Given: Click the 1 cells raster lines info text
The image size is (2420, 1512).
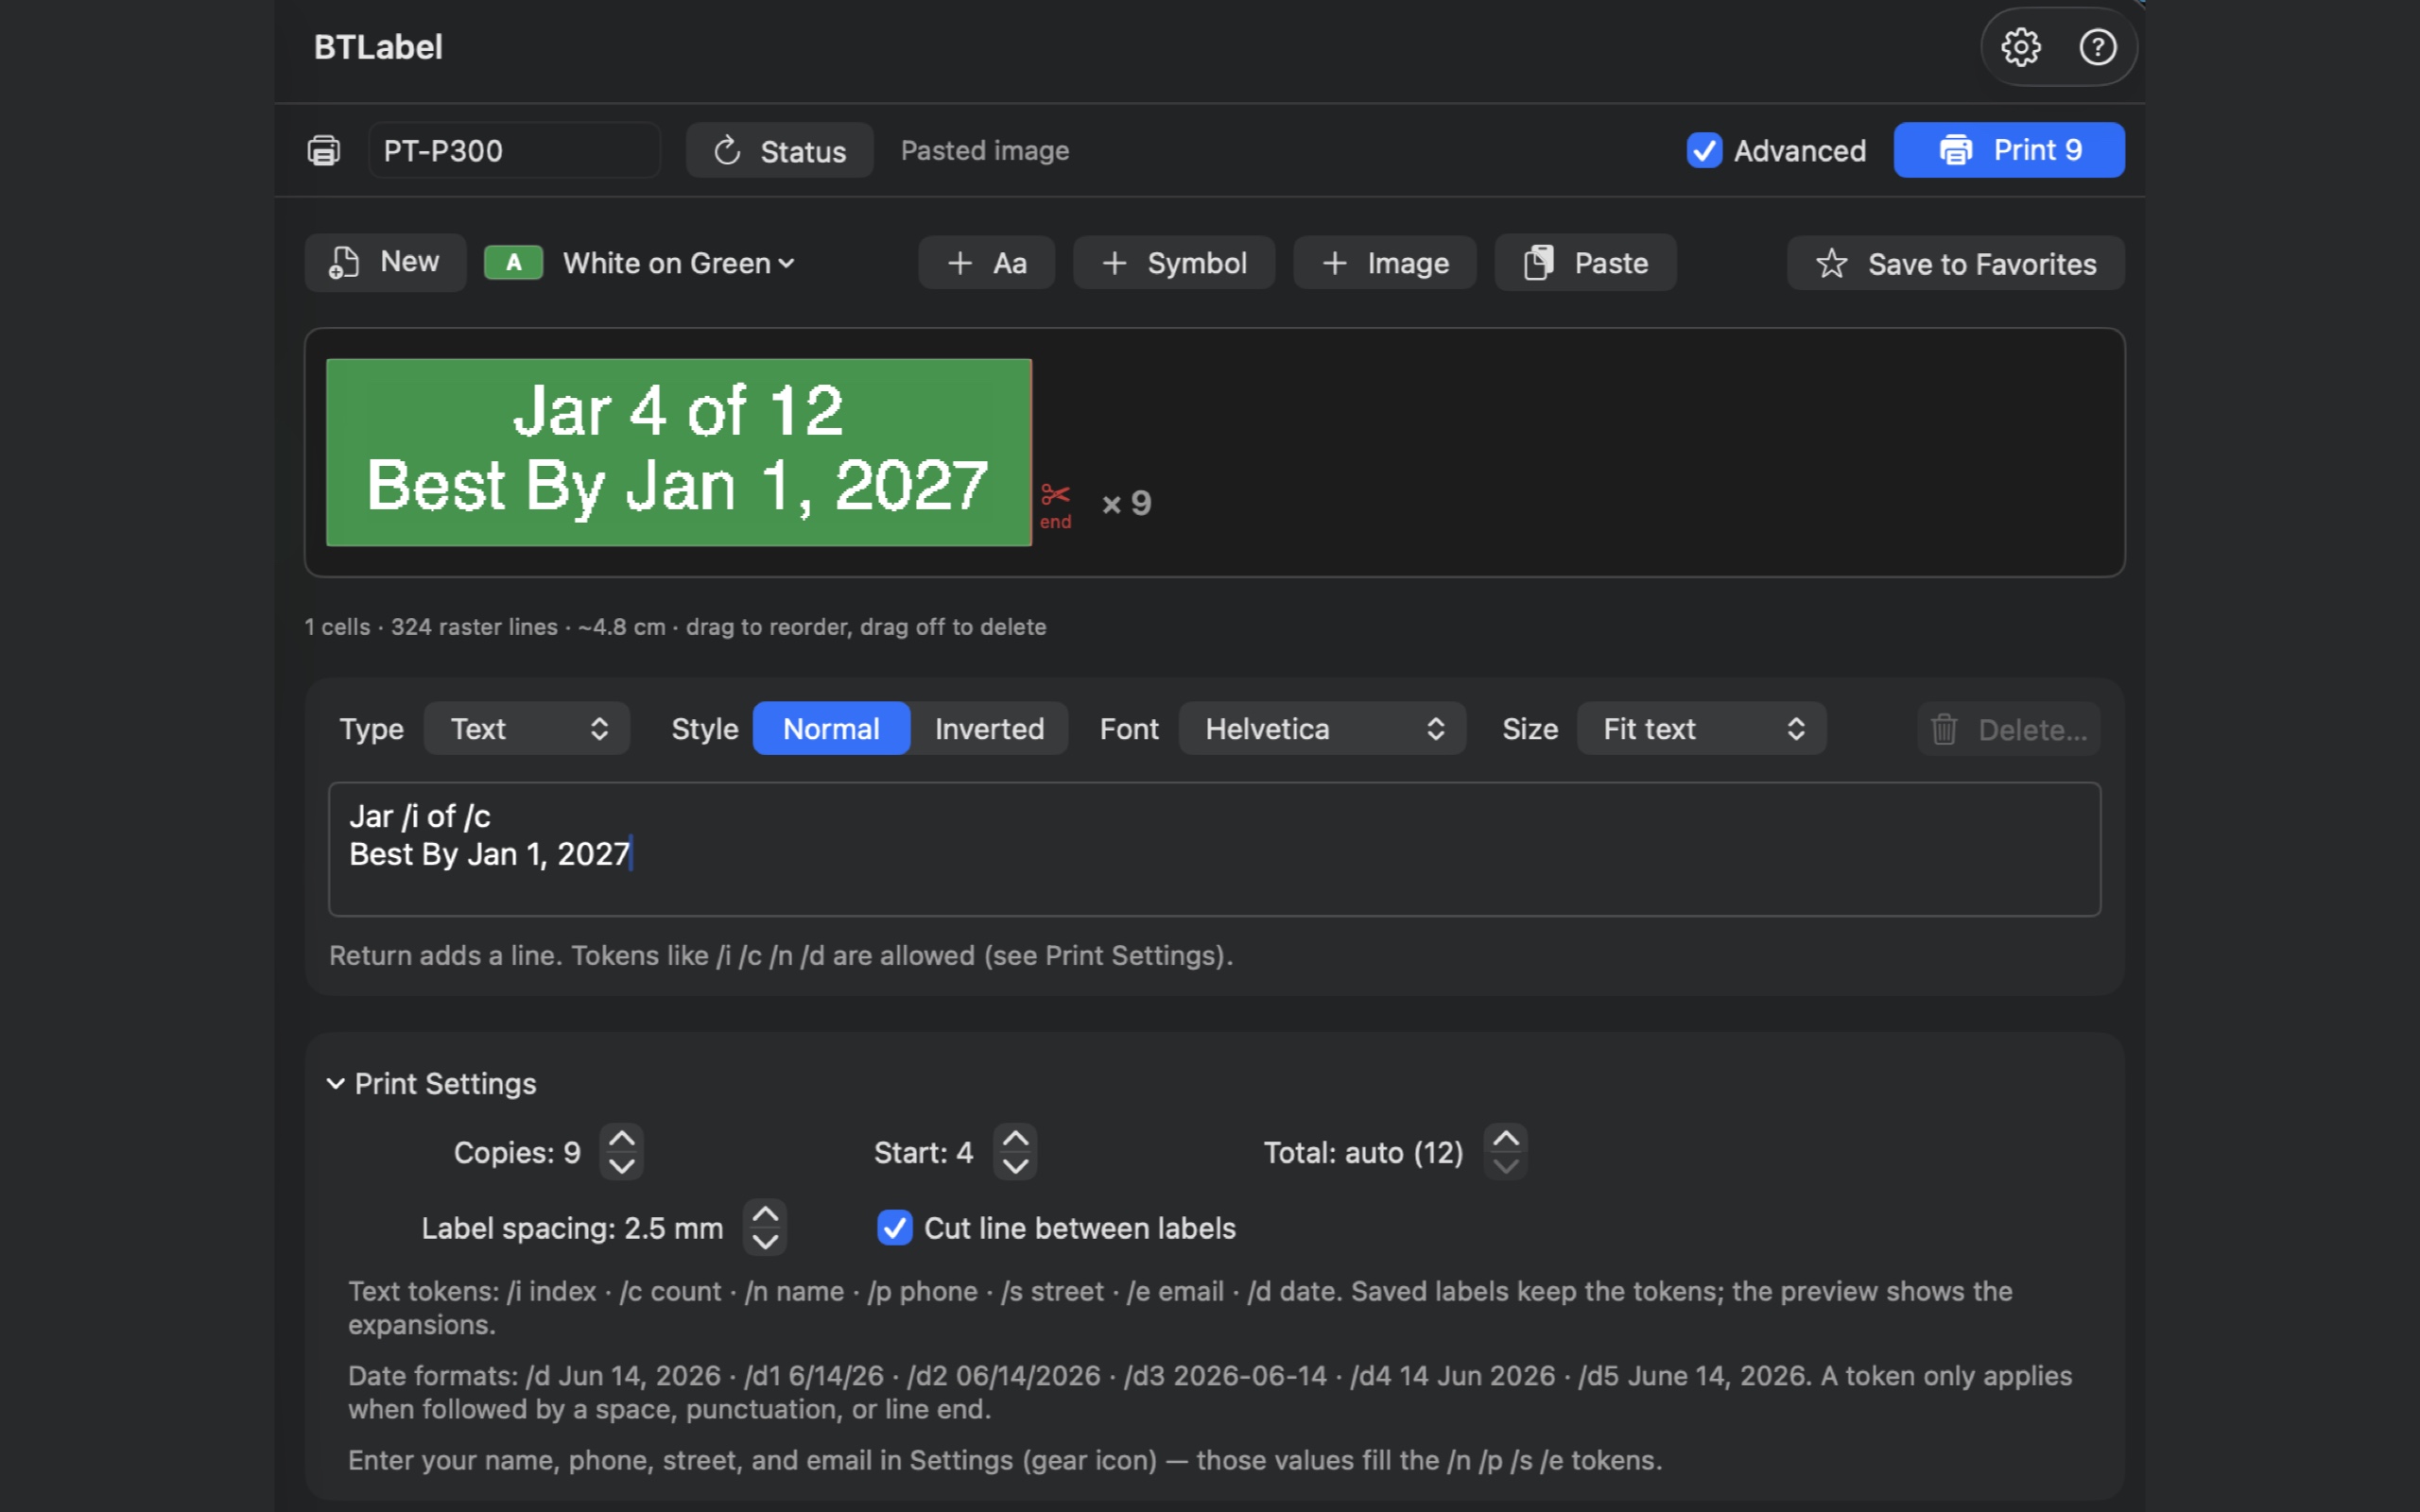Looking at the screenshot, I should pos(675,627).
